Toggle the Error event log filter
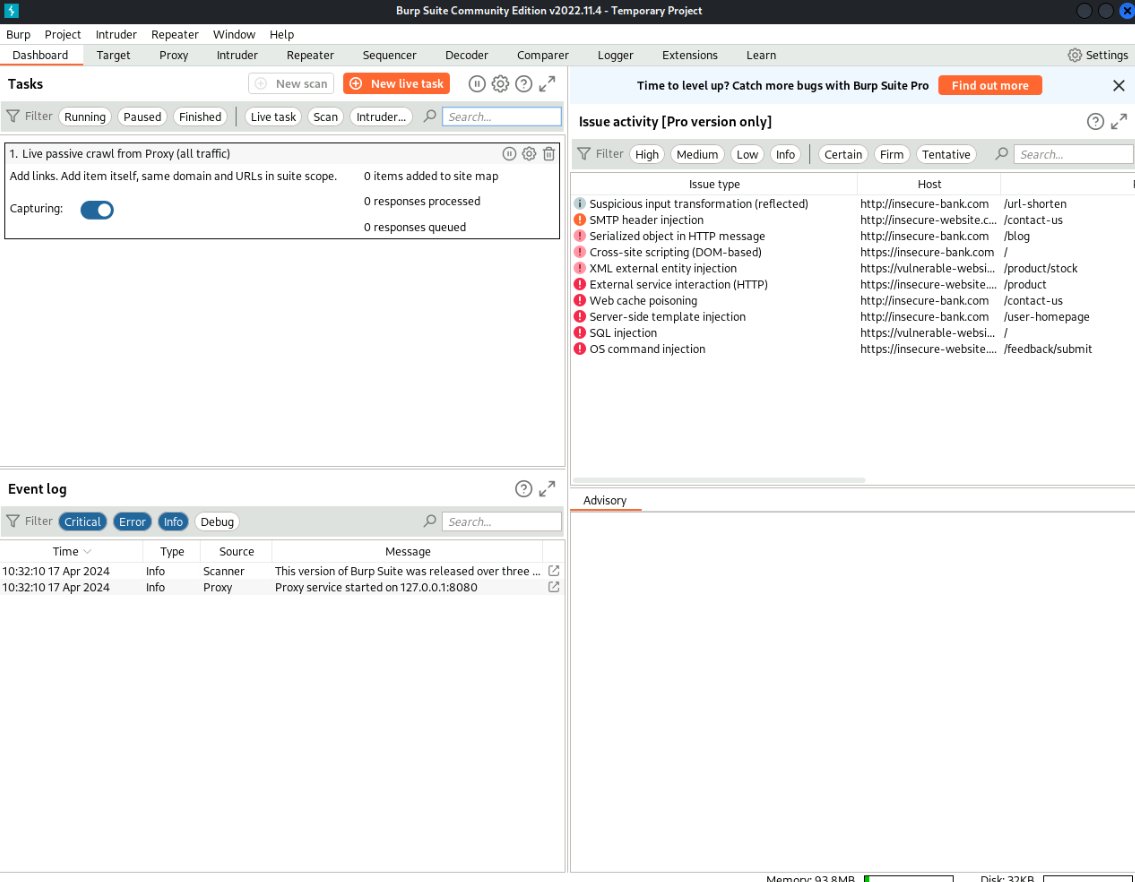 click(x=132, y=521)
